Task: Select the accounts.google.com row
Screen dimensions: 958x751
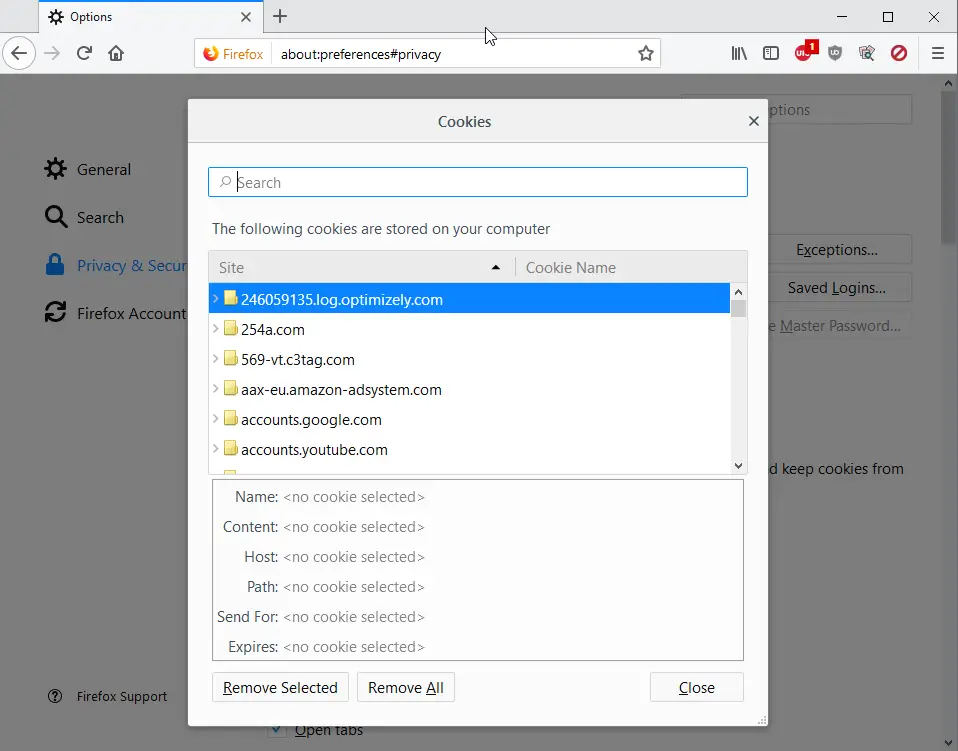Action: point(469,419)
